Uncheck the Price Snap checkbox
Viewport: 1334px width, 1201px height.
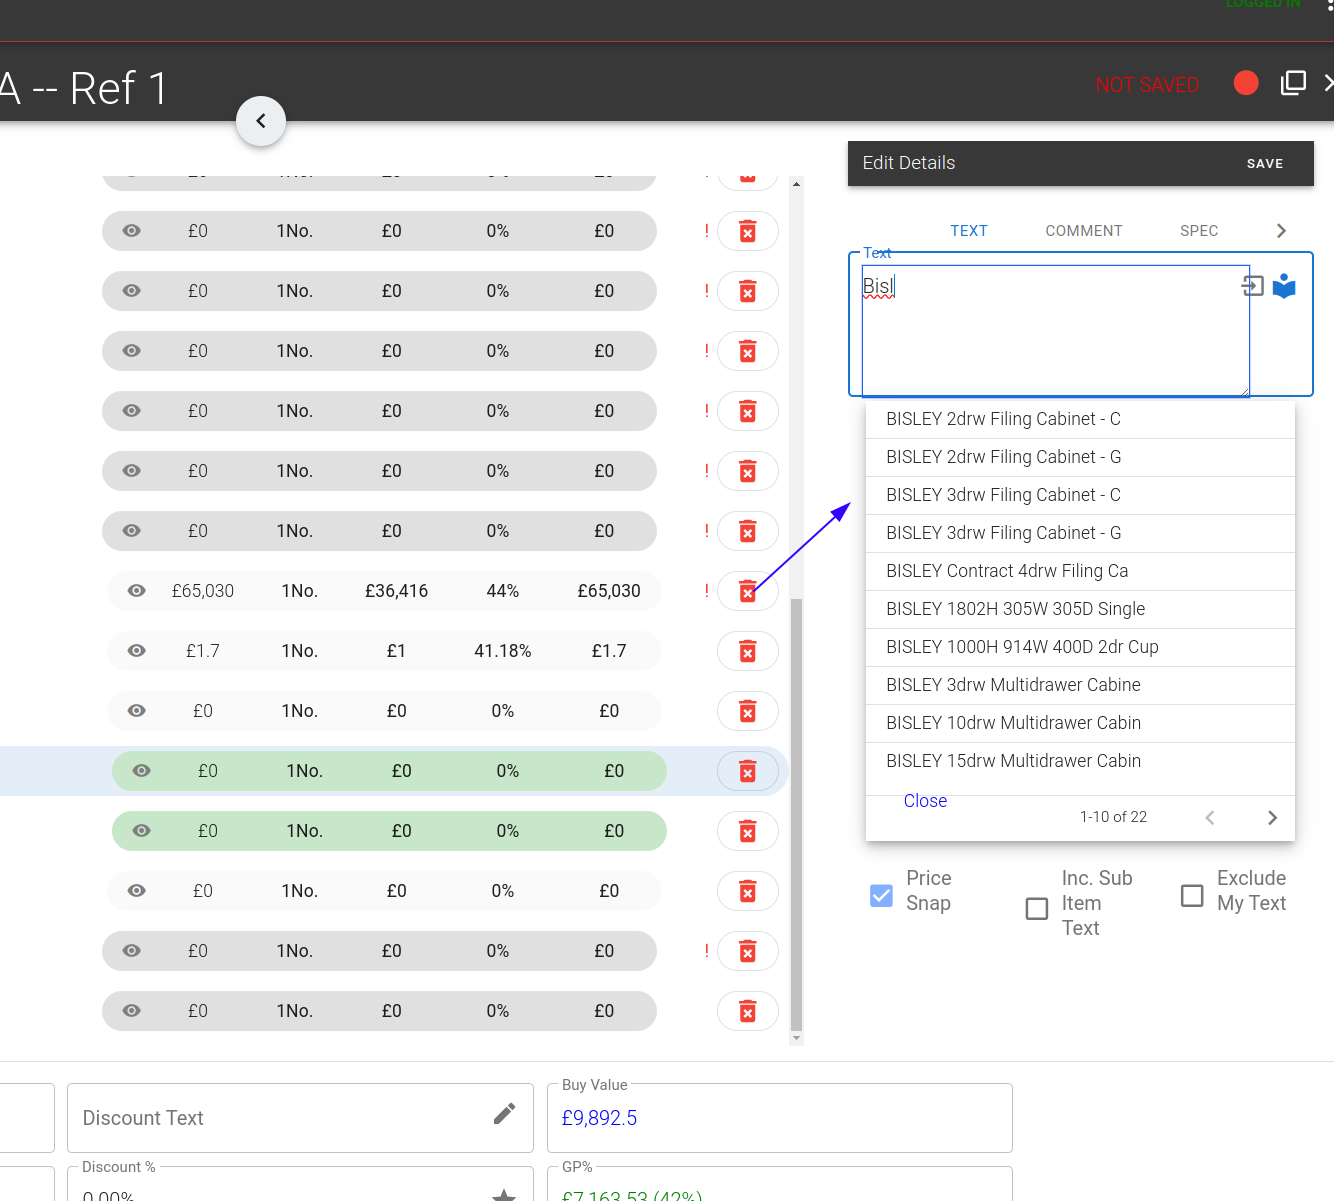click(881, 895)
